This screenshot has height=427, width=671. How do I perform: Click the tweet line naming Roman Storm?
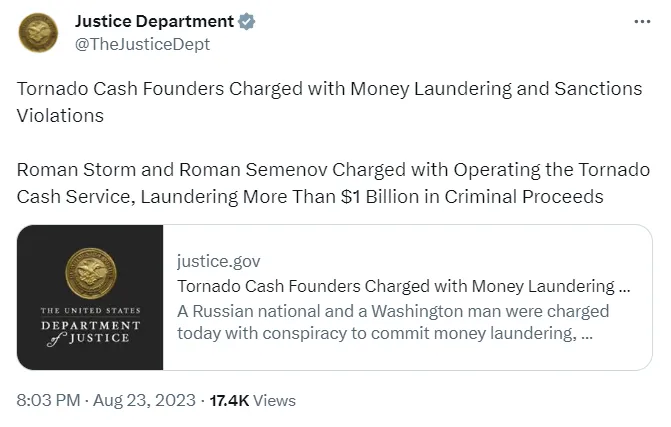pos(333,168)
